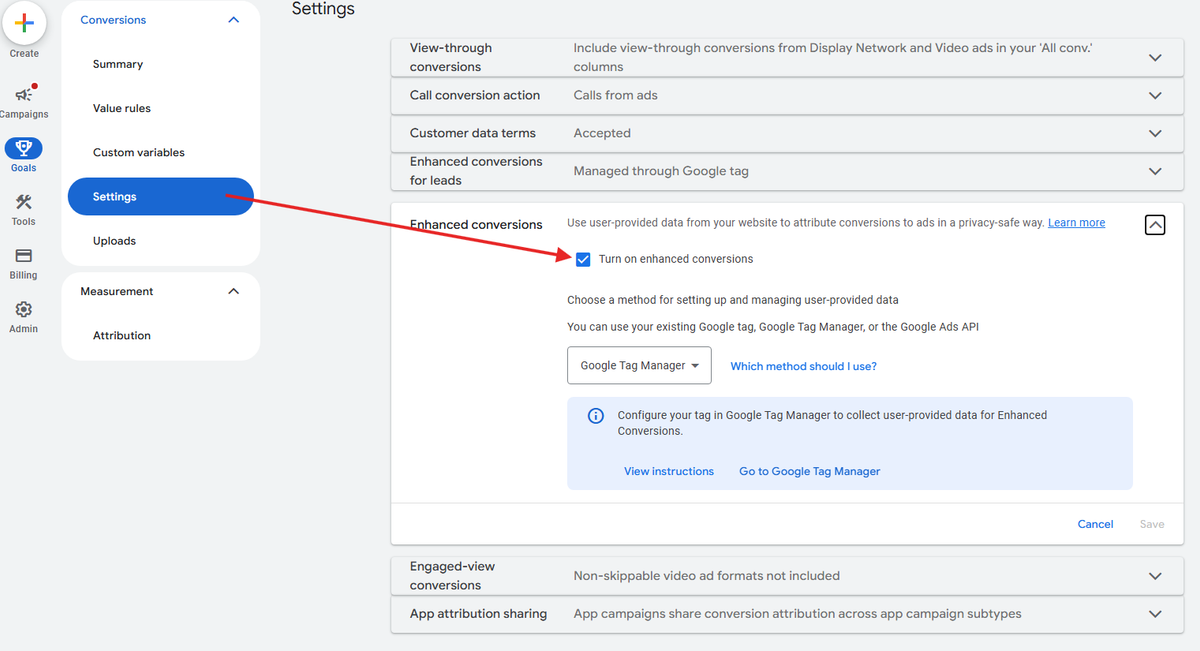Viewport: 1200px width, 651px height.
Task: Select the Goals trophy icon
Action: tap(24, 149)
